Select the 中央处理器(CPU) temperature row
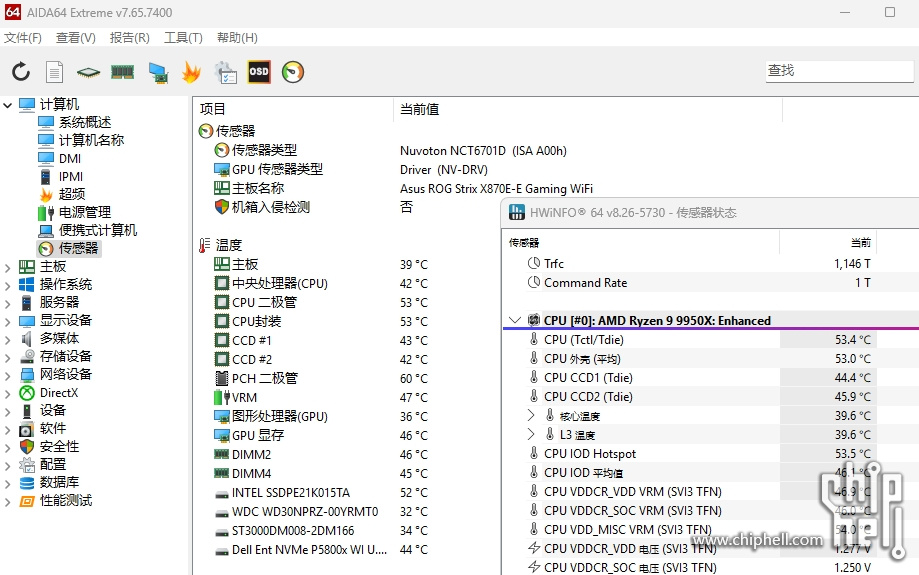The height and width of the screenshot is (575, 919). click(321, 284)
